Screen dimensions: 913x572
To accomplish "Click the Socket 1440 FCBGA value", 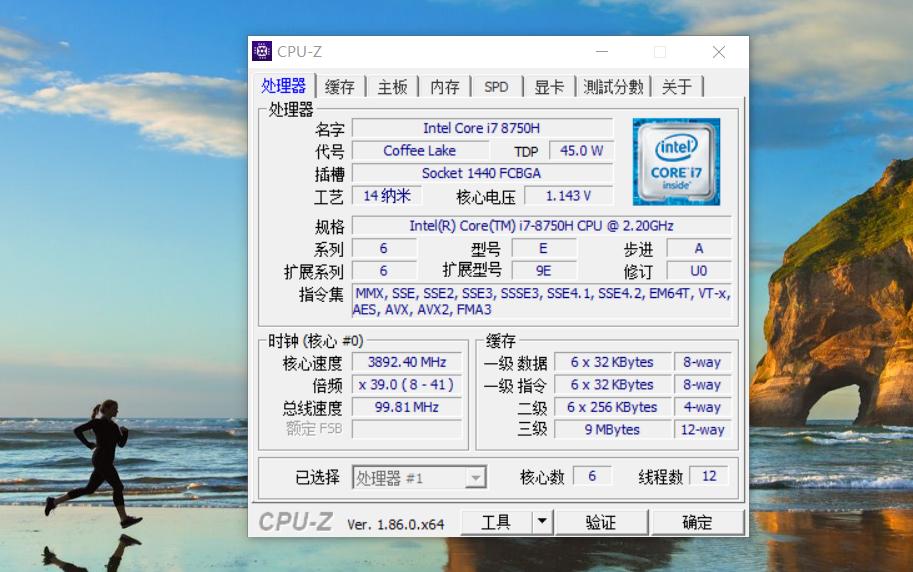I will pos(482,173).
